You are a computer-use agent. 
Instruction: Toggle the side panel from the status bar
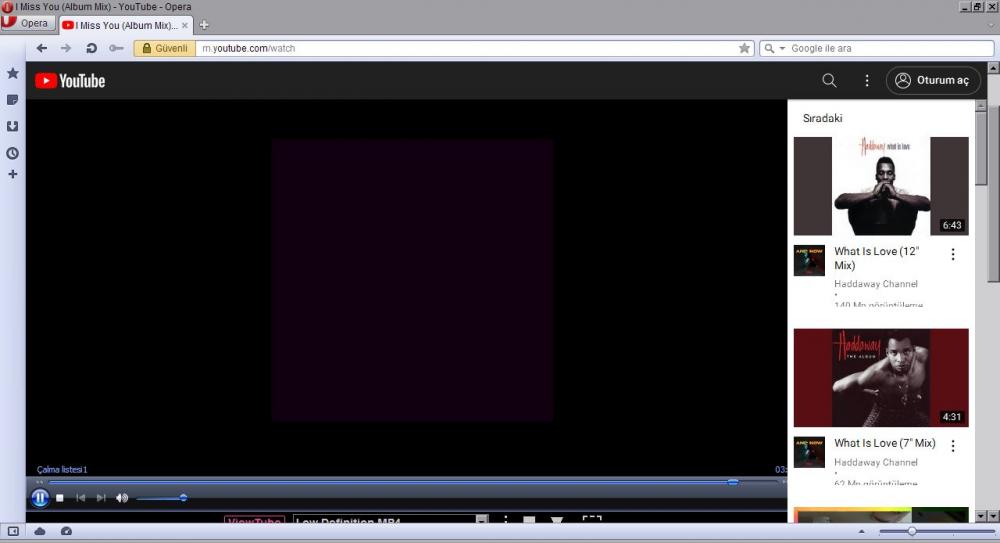(13, 531)
